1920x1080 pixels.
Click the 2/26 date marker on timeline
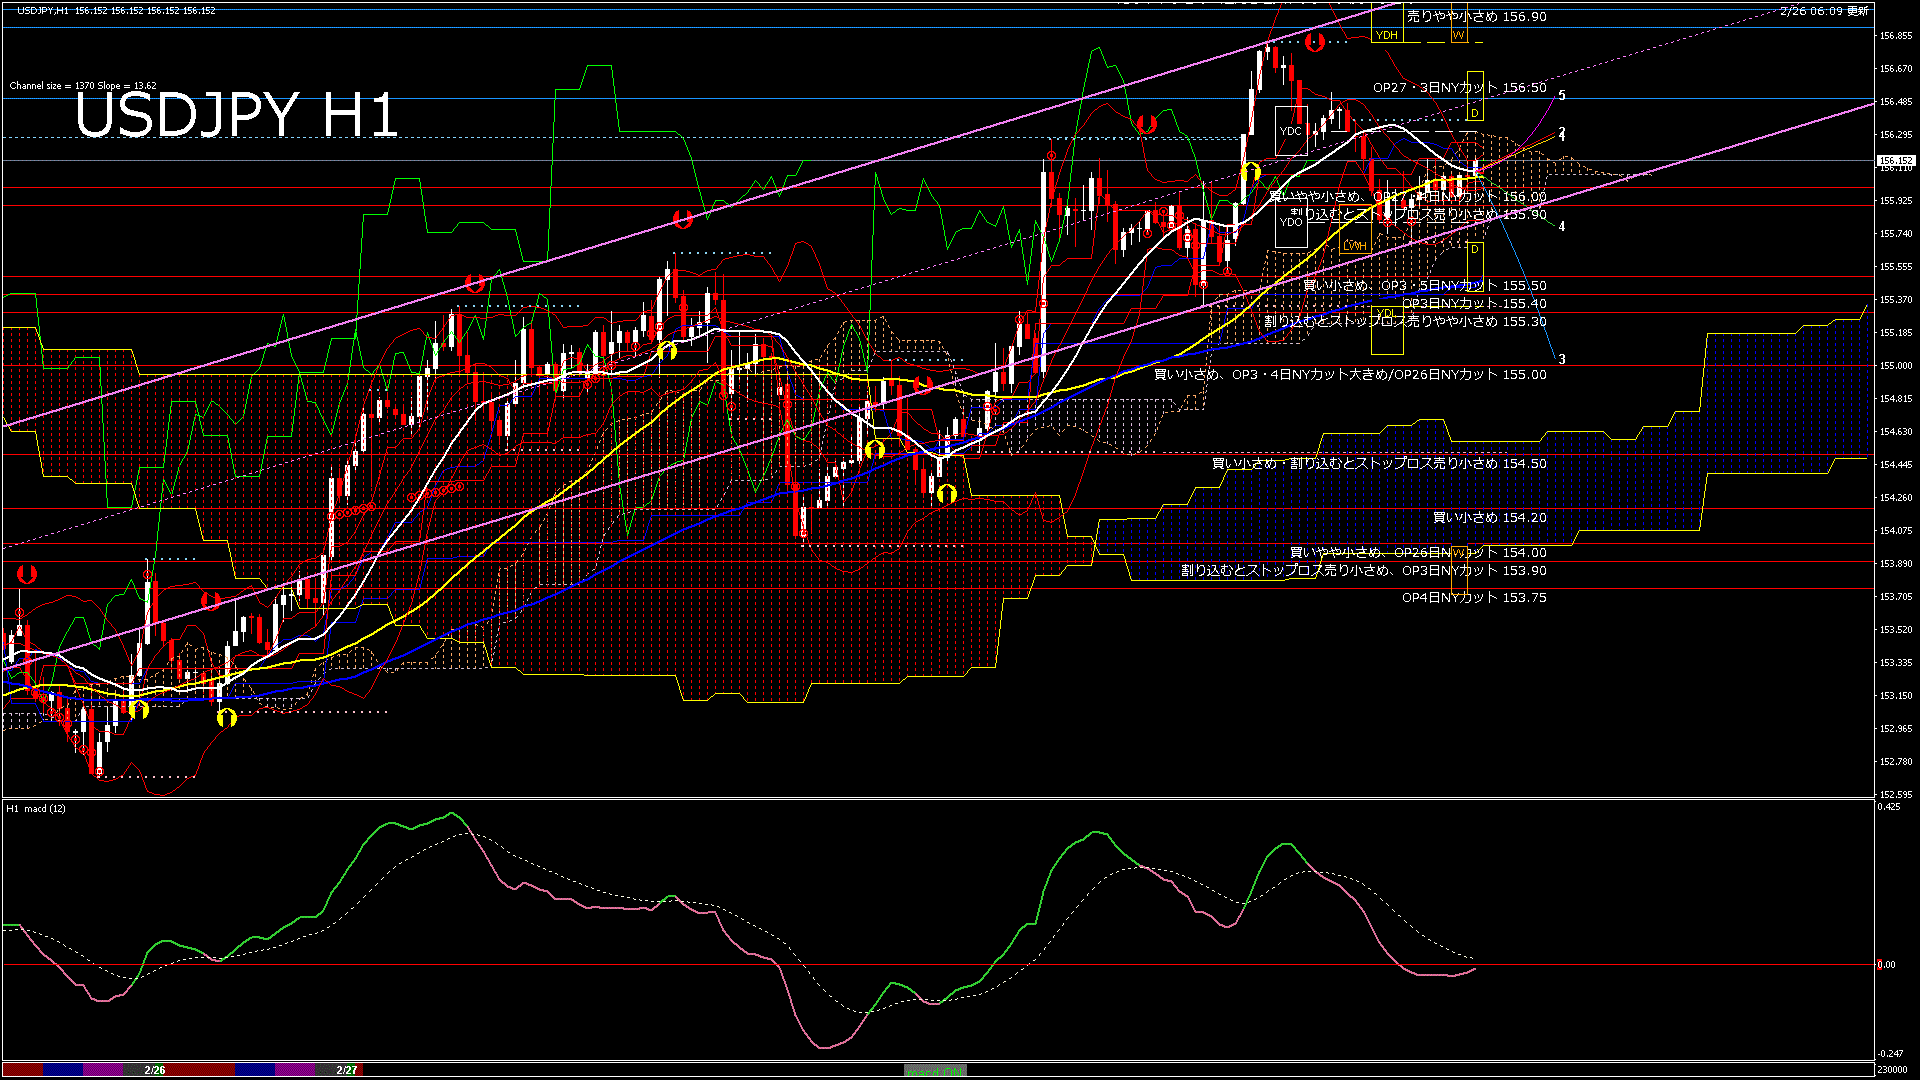tap(154, 1070)
